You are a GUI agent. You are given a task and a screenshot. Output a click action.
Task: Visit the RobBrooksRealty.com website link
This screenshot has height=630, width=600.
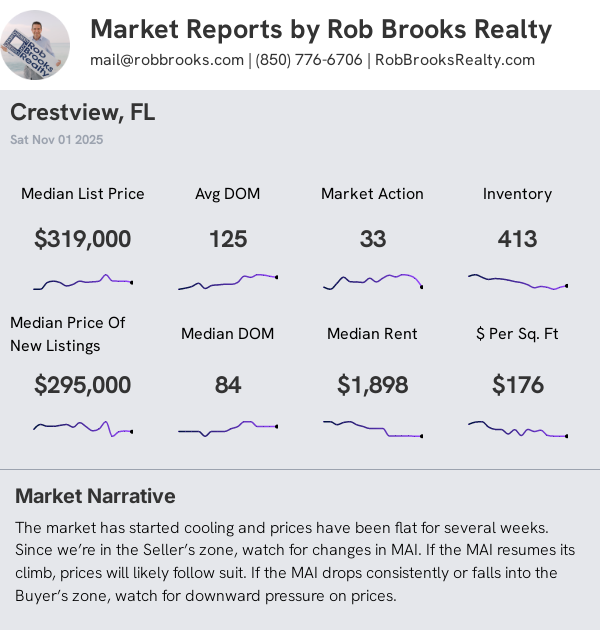pyautogui.click(x=455, y=60)
